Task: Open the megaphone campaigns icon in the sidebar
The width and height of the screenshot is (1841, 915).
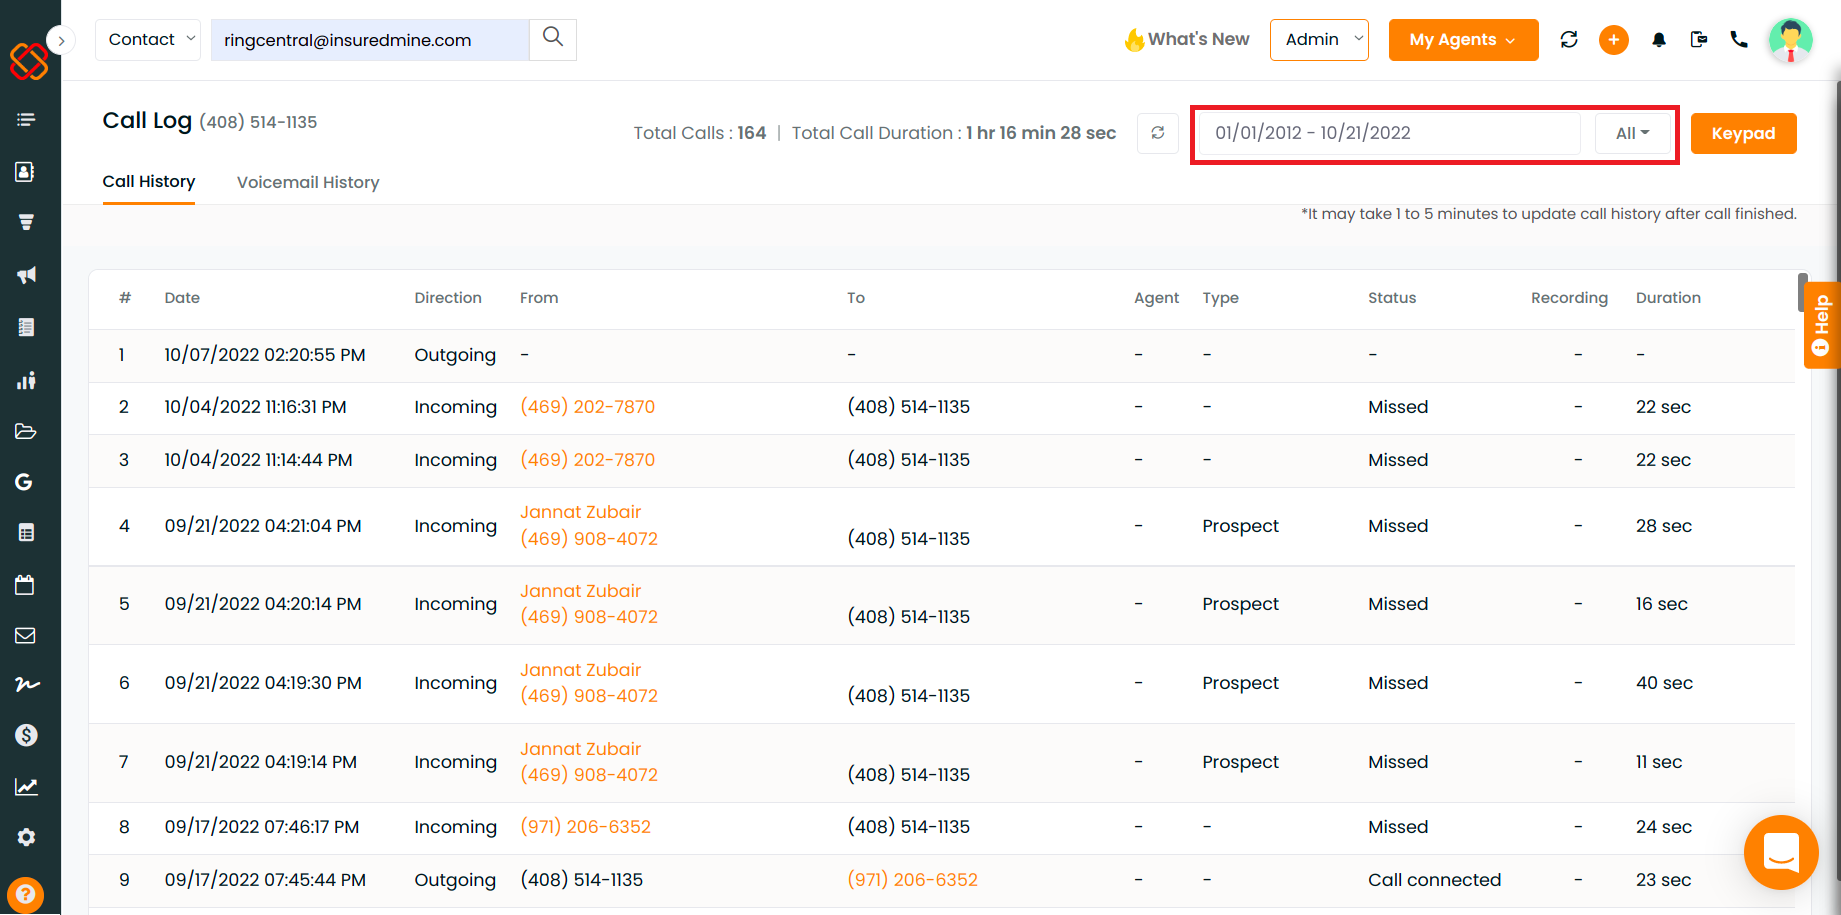Action: [x=26, y=275]
